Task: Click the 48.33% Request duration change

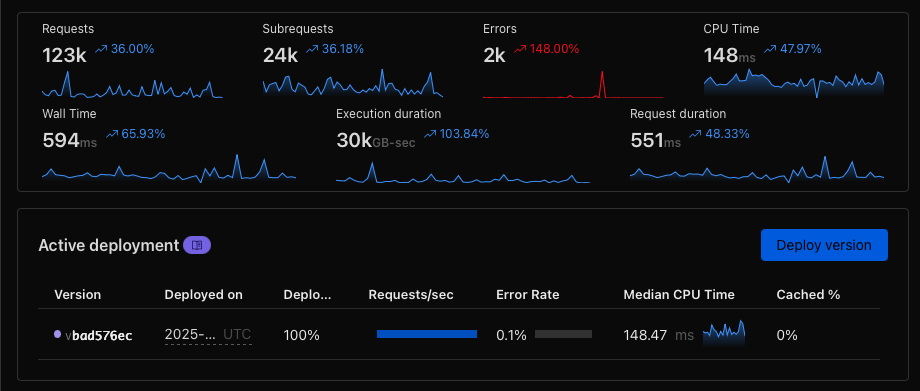Action: (728, 134)
